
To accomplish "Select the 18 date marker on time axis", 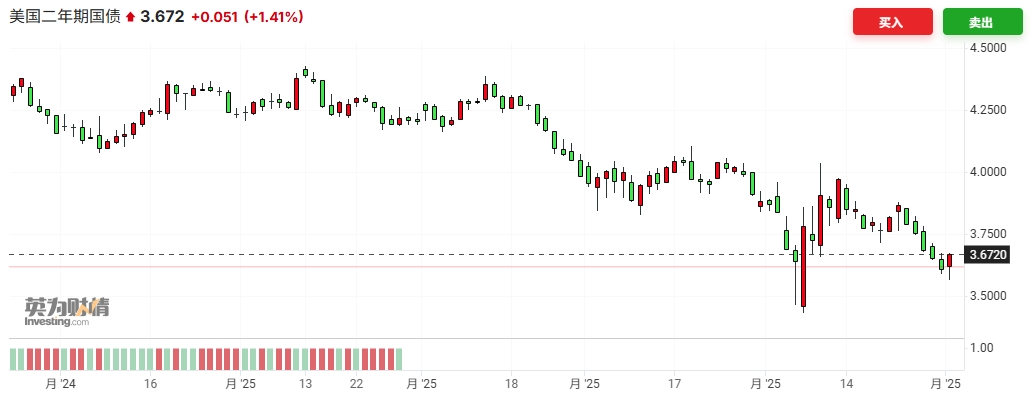I will (511, 383).
